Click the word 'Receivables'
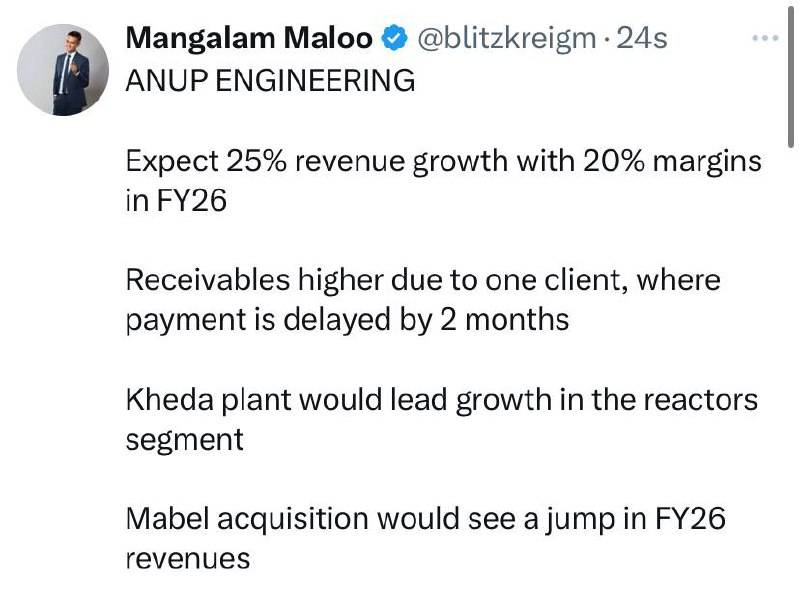800x612 pixels. [x=208, y=280]
